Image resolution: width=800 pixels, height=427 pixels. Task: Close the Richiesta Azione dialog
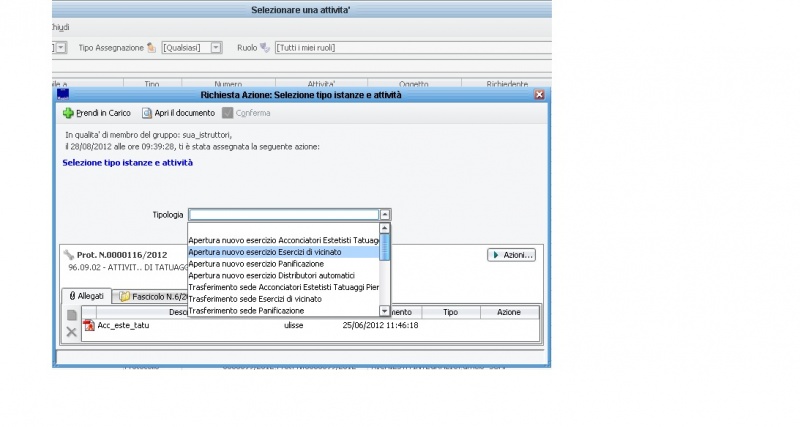[539, 95]
